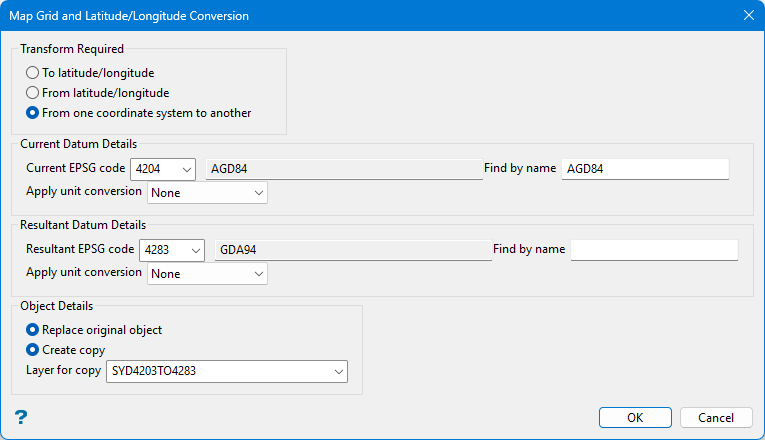Expand current datum Apply unit conversion dropdown

click(258, 192)
